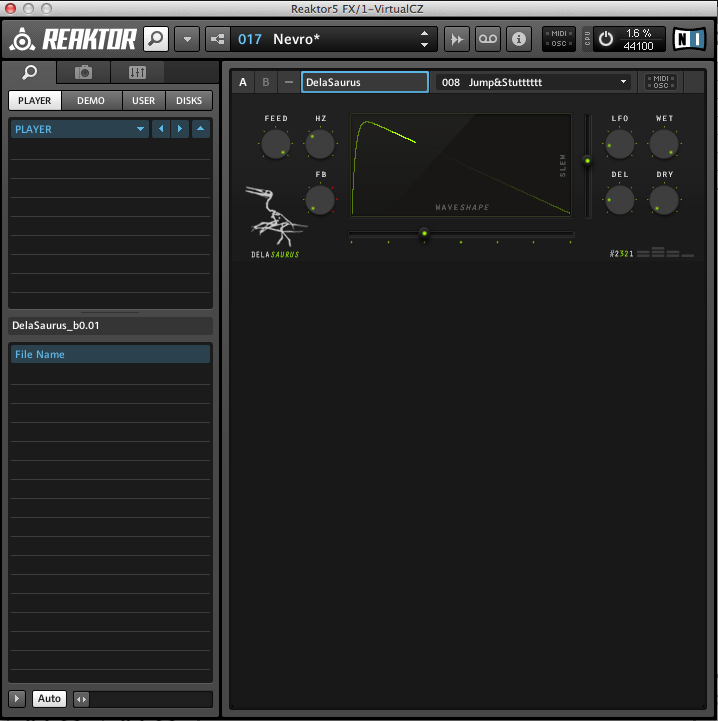The width and height of the screenshot is (718, 721).
Task: Step to the next snapshot with down arrow
Action: [425, 45]
